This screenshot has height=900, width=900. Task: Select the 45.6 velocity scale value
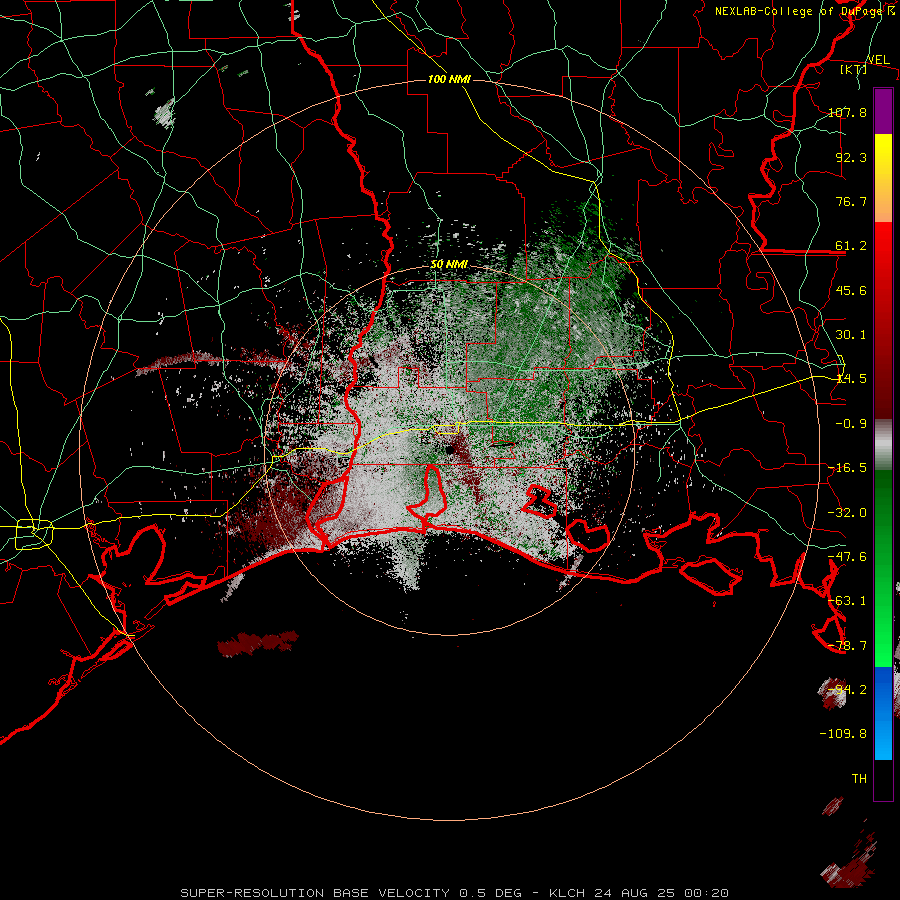(x=851, y=290)
